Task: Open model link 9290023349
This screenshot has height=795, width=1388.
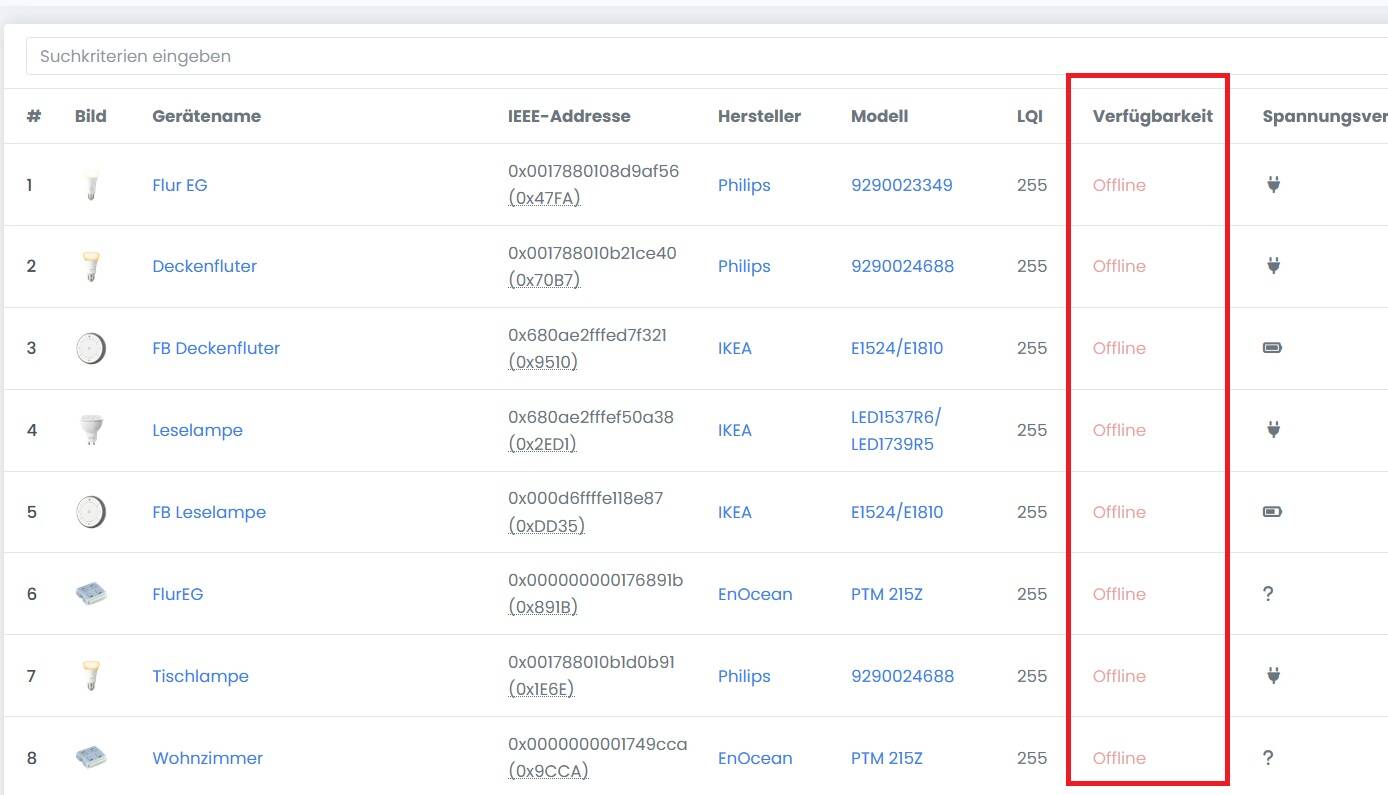Action: [x=901, y=185]
